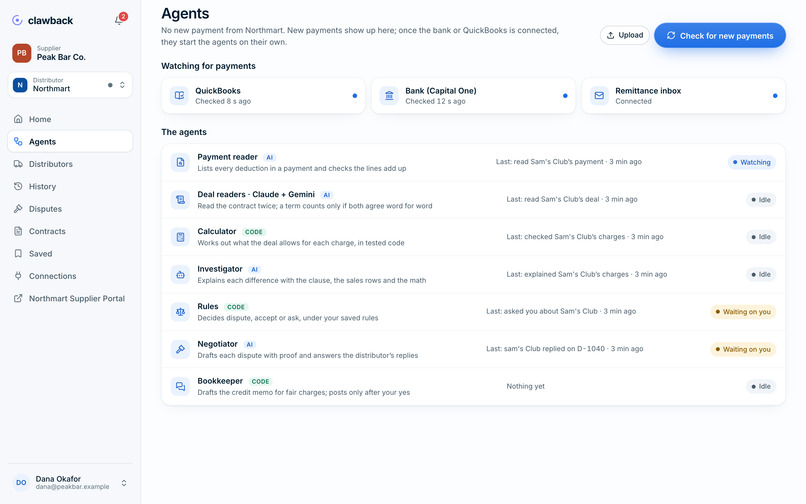Click the History clock icon
The height and width of the screenshot is (504, 806).
click(18, 186)
